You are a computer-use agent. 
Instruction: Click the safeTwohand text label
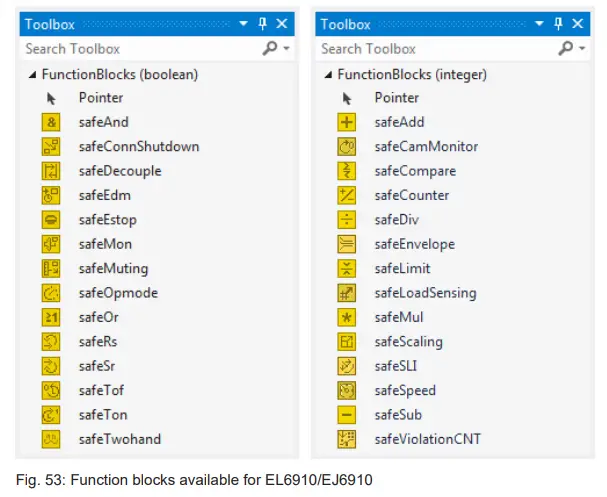tap(120, 439)
